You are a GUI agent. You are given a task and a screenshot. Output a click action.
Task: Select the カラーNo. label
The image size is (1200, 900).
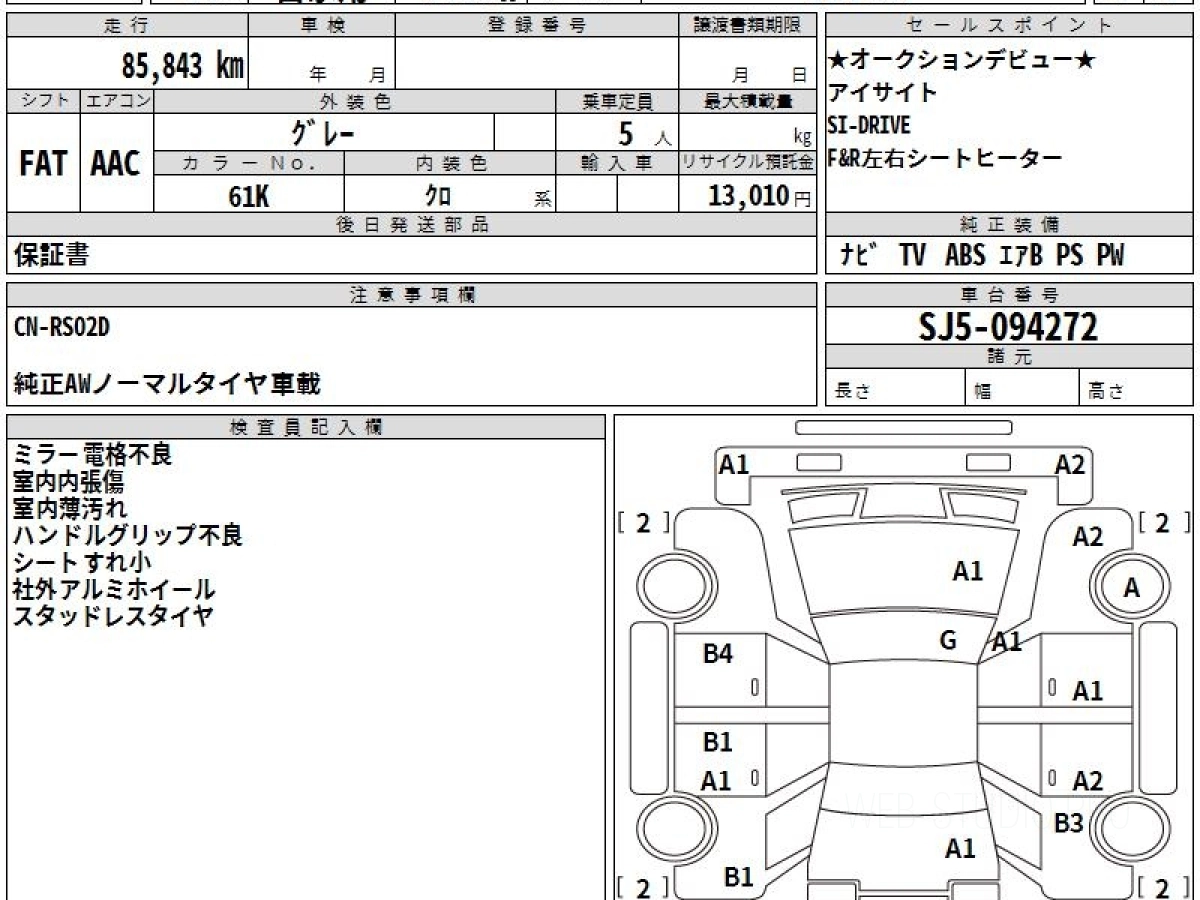coord(249,163)
